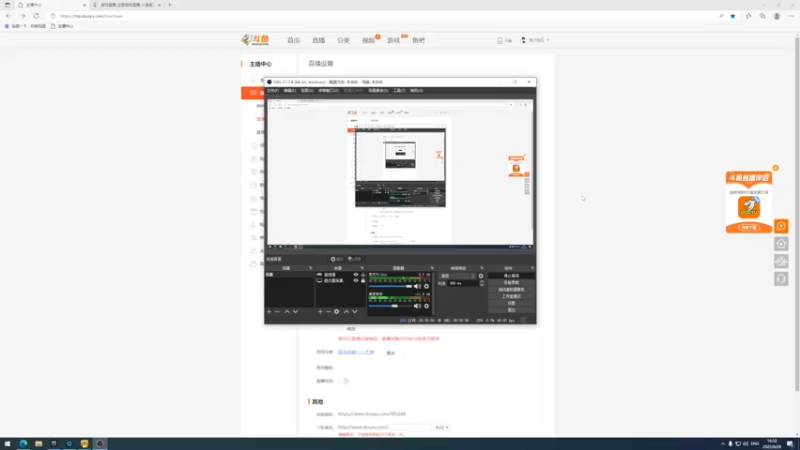This screenshot has width=800, height=450.
Task: Mute first audio channel speaker in OBS mixer
Action: pos(417,286)
